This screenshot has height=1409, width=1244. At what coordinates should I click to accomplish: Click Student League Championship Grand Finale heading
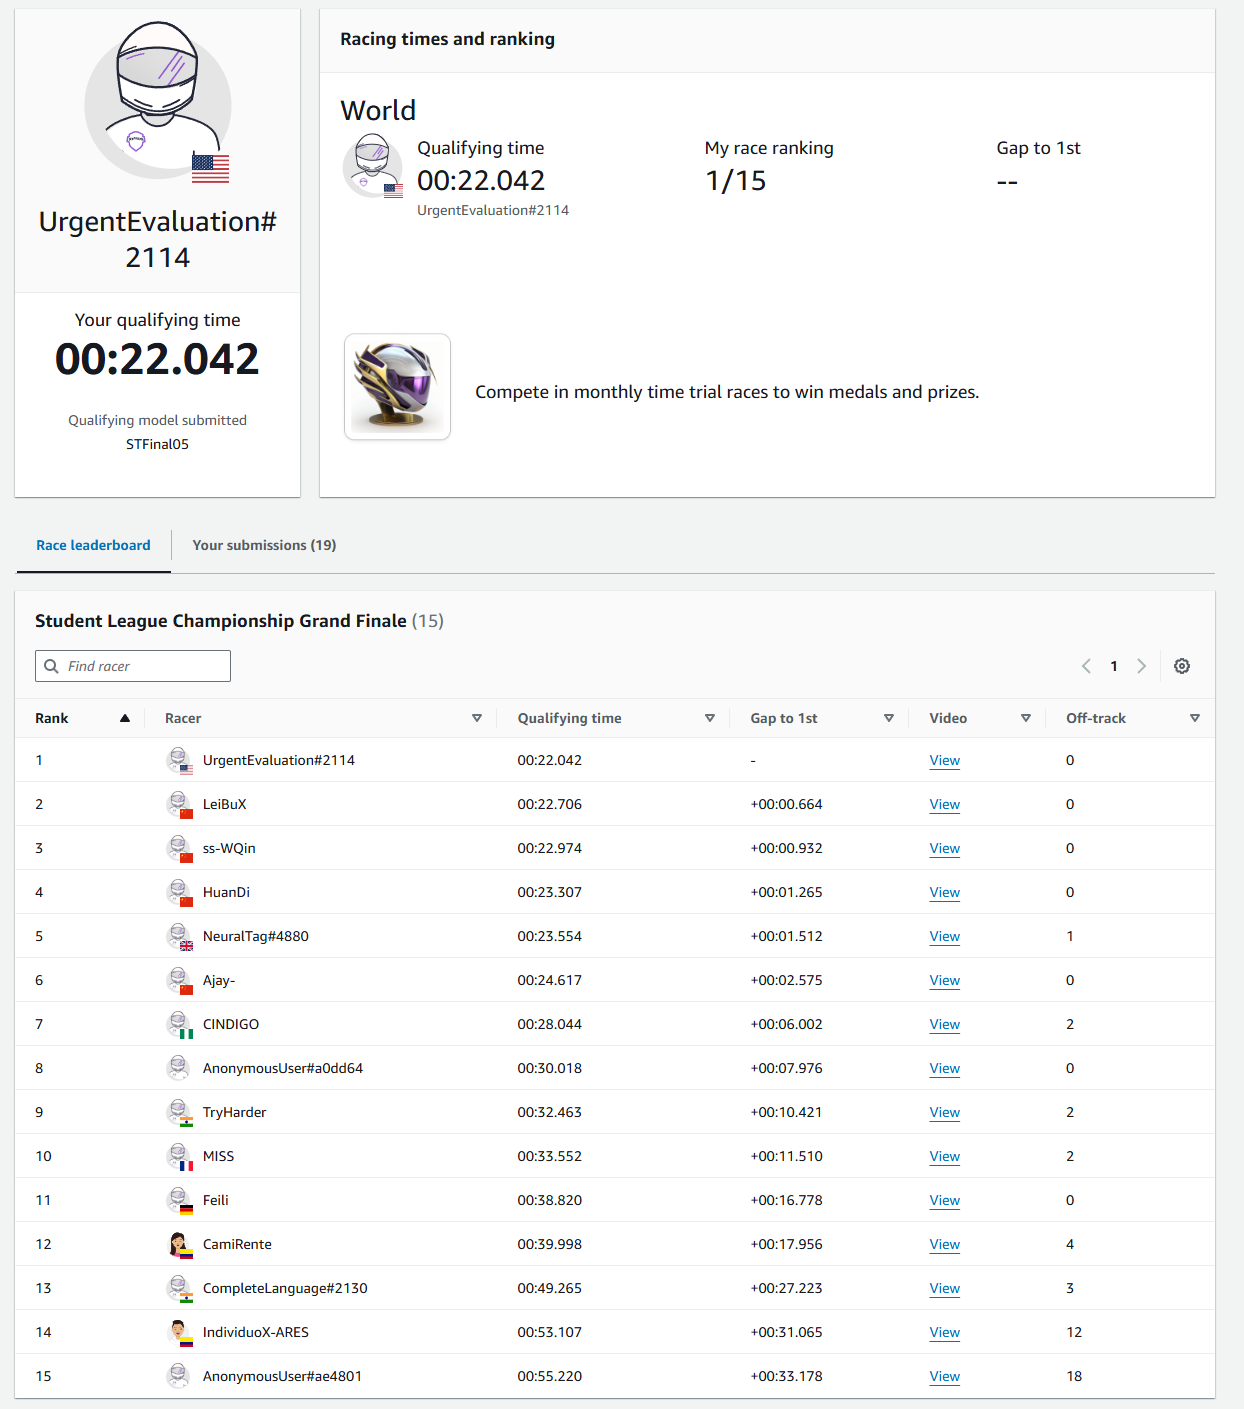pyautogui.click(x=221, y=621)
